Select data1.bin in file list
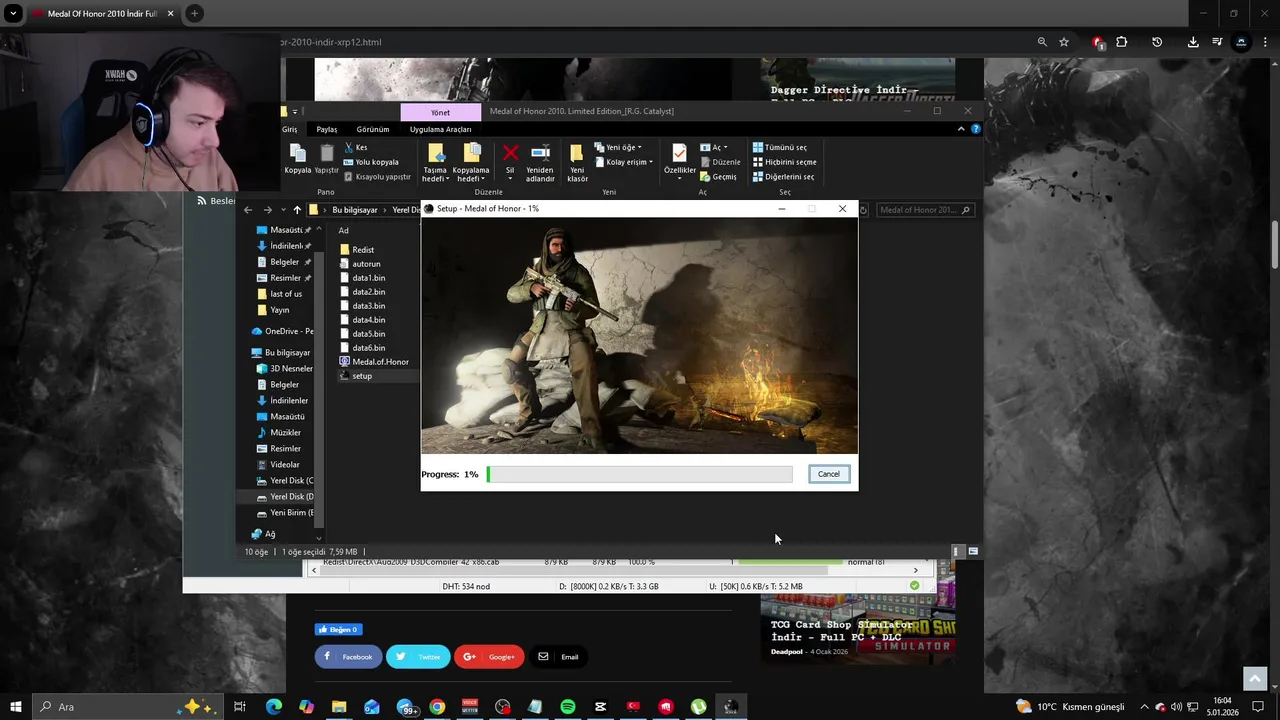1280x720 pixels. pyautogui.click(x=368, y=278)
